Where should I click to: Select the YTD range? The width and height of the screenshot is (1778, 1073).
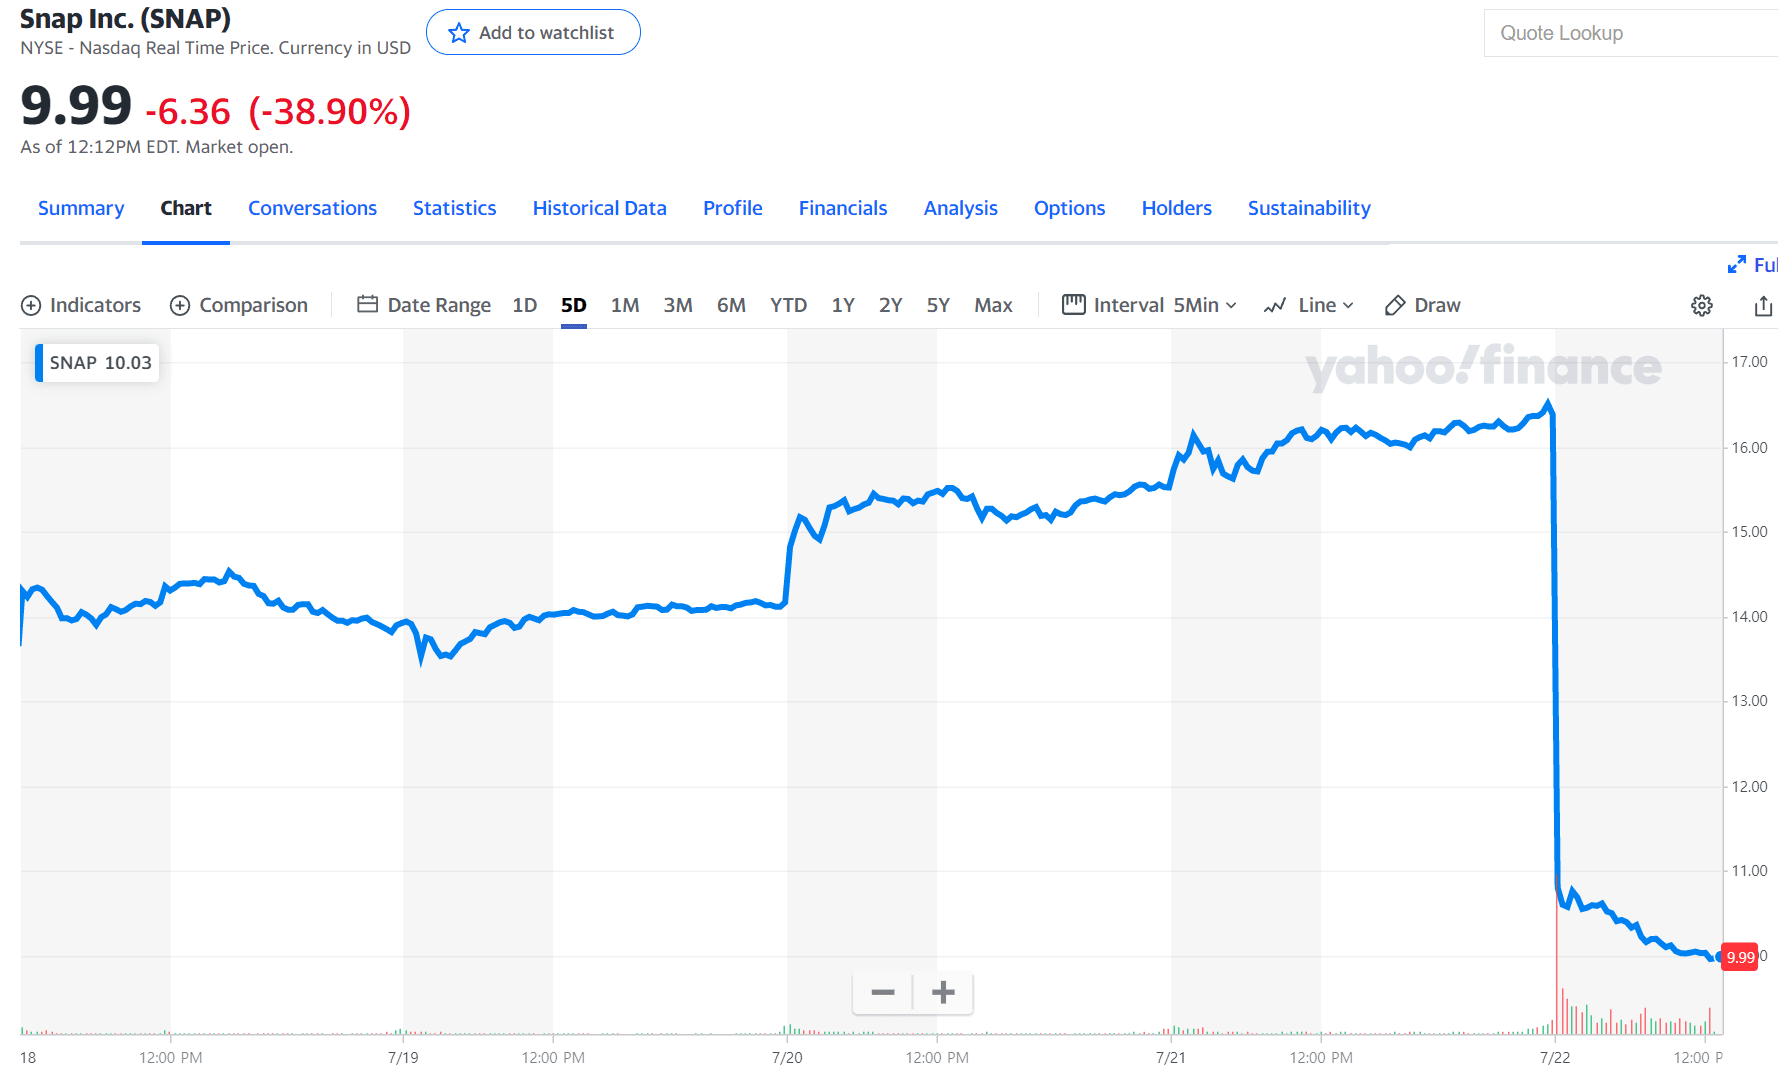[788, 305]
